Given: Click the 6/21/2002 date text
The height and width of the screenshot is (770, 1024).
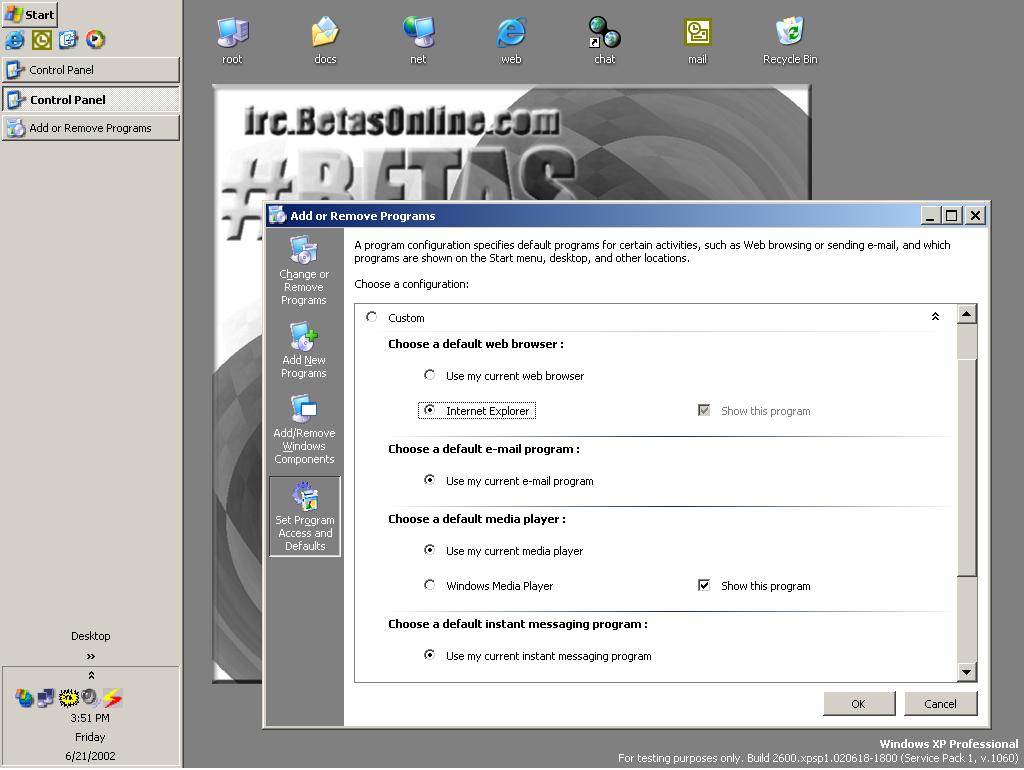Looking at the screenshot, I should pyautogui.click(x=90, y=756).
